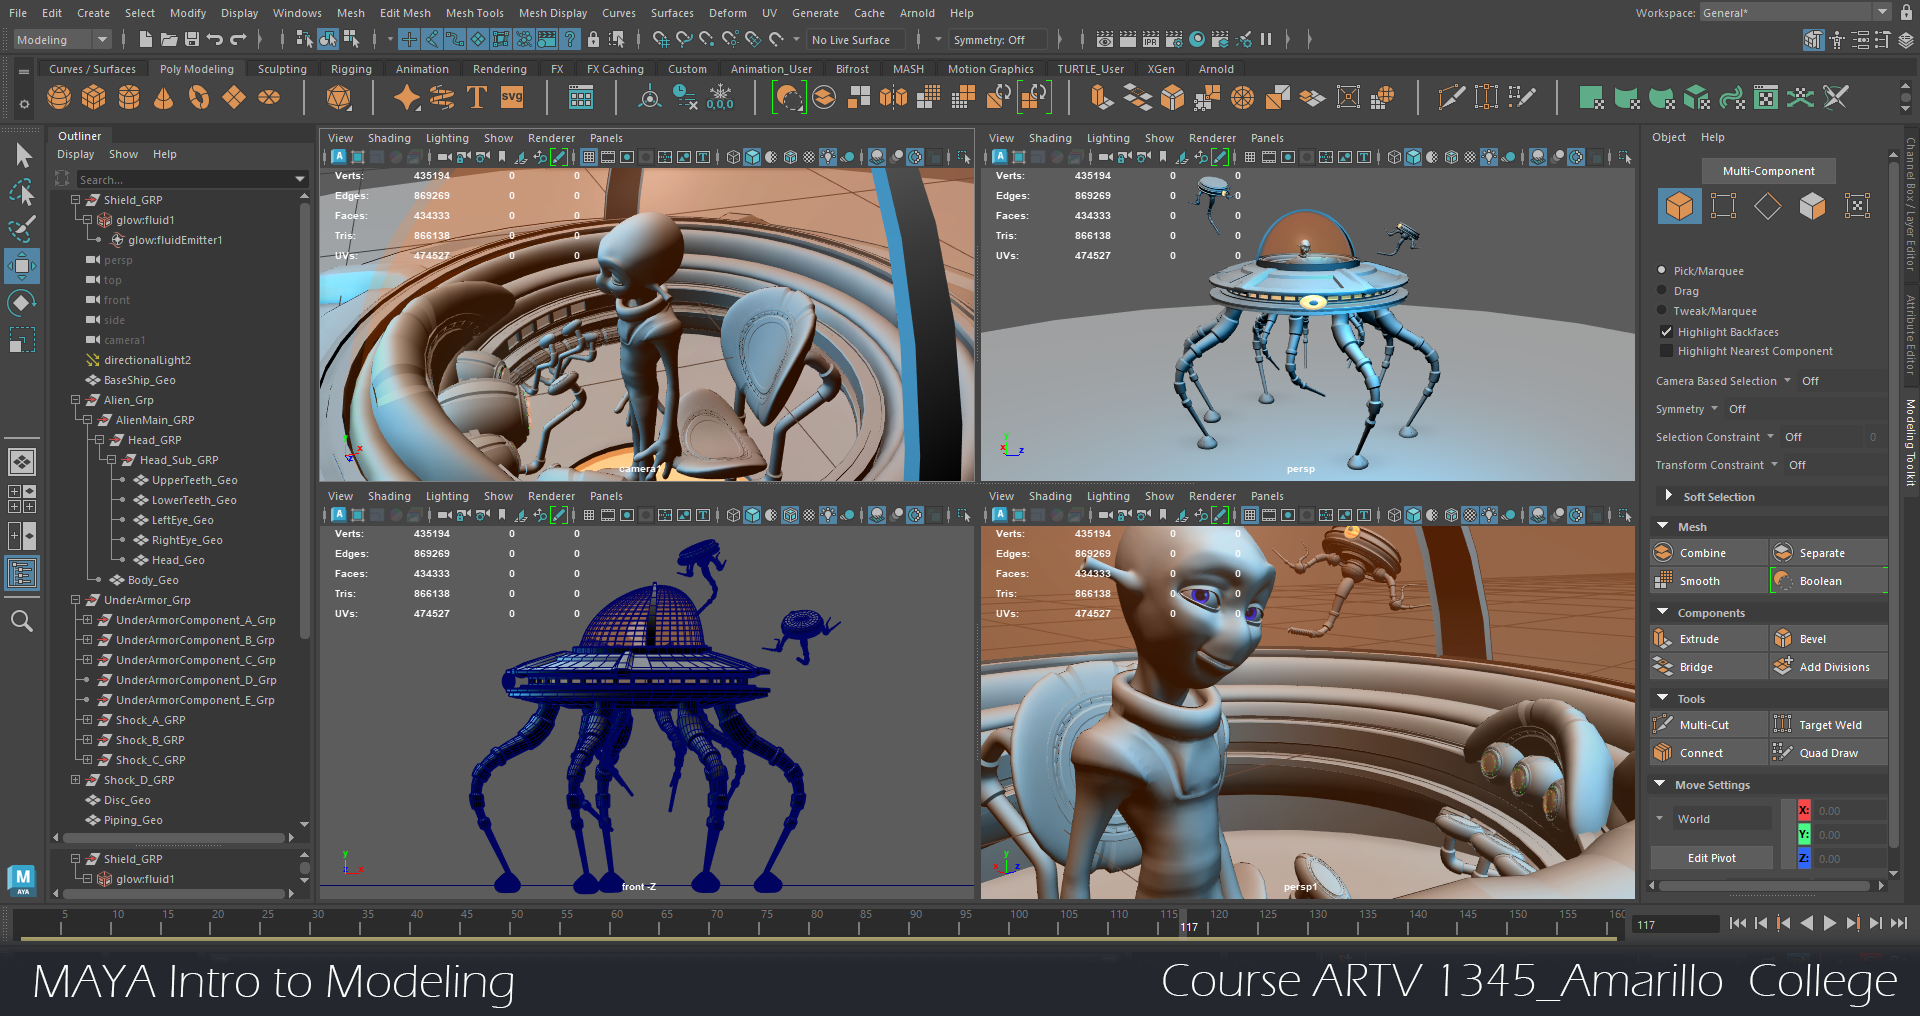Open the Deform menu

(x=727, y=13)
